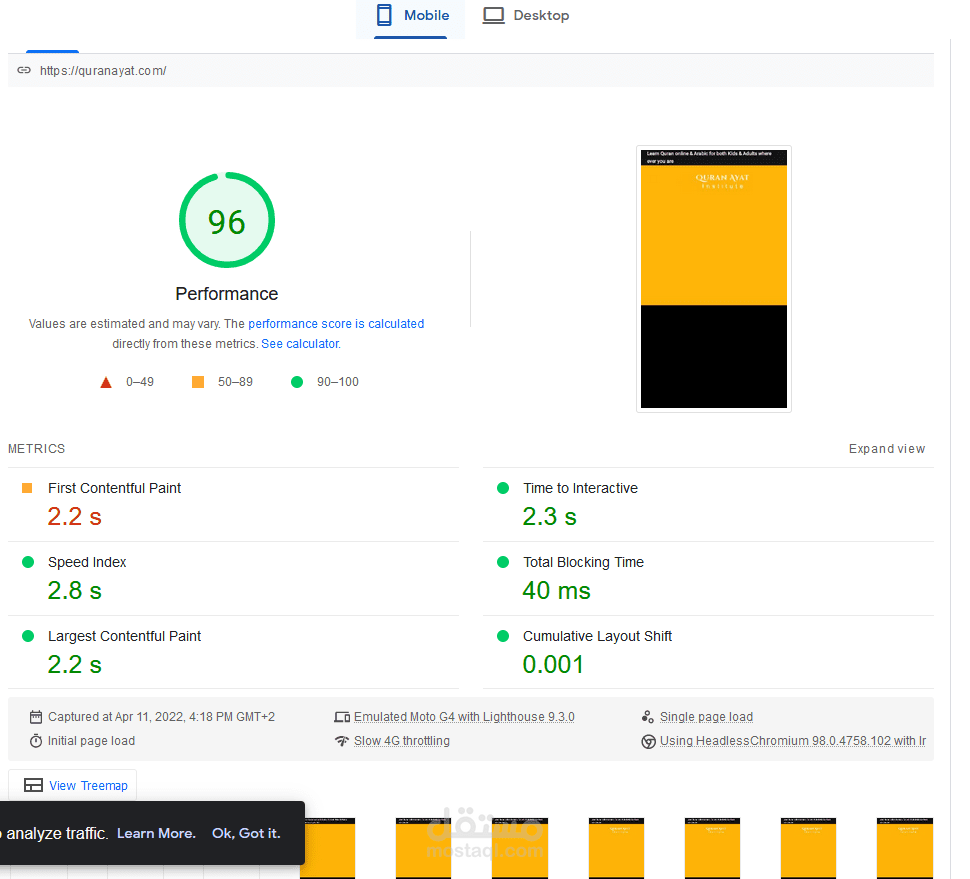Open the performance score is calculated link
This screenshot has width=970, height=879.
click(336, 323)
